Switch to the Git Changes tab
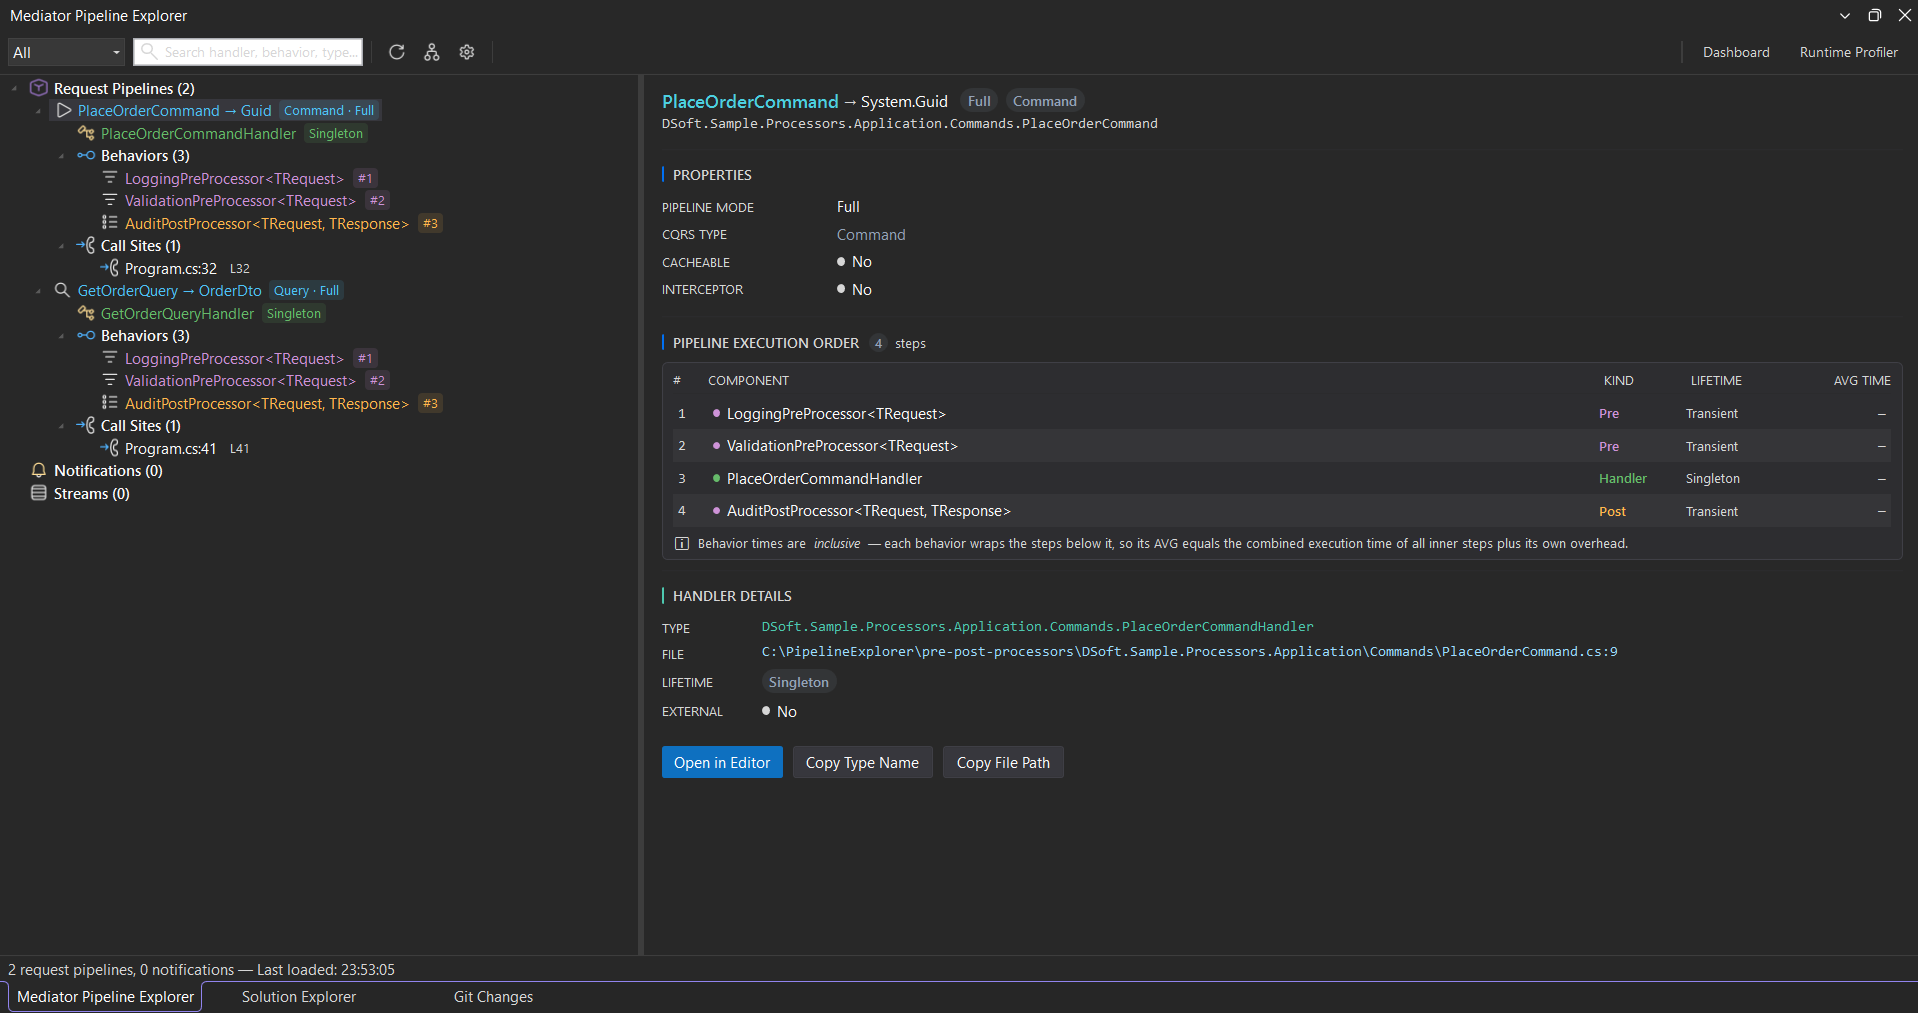1918x1013 pixels. tap(493, 997)
